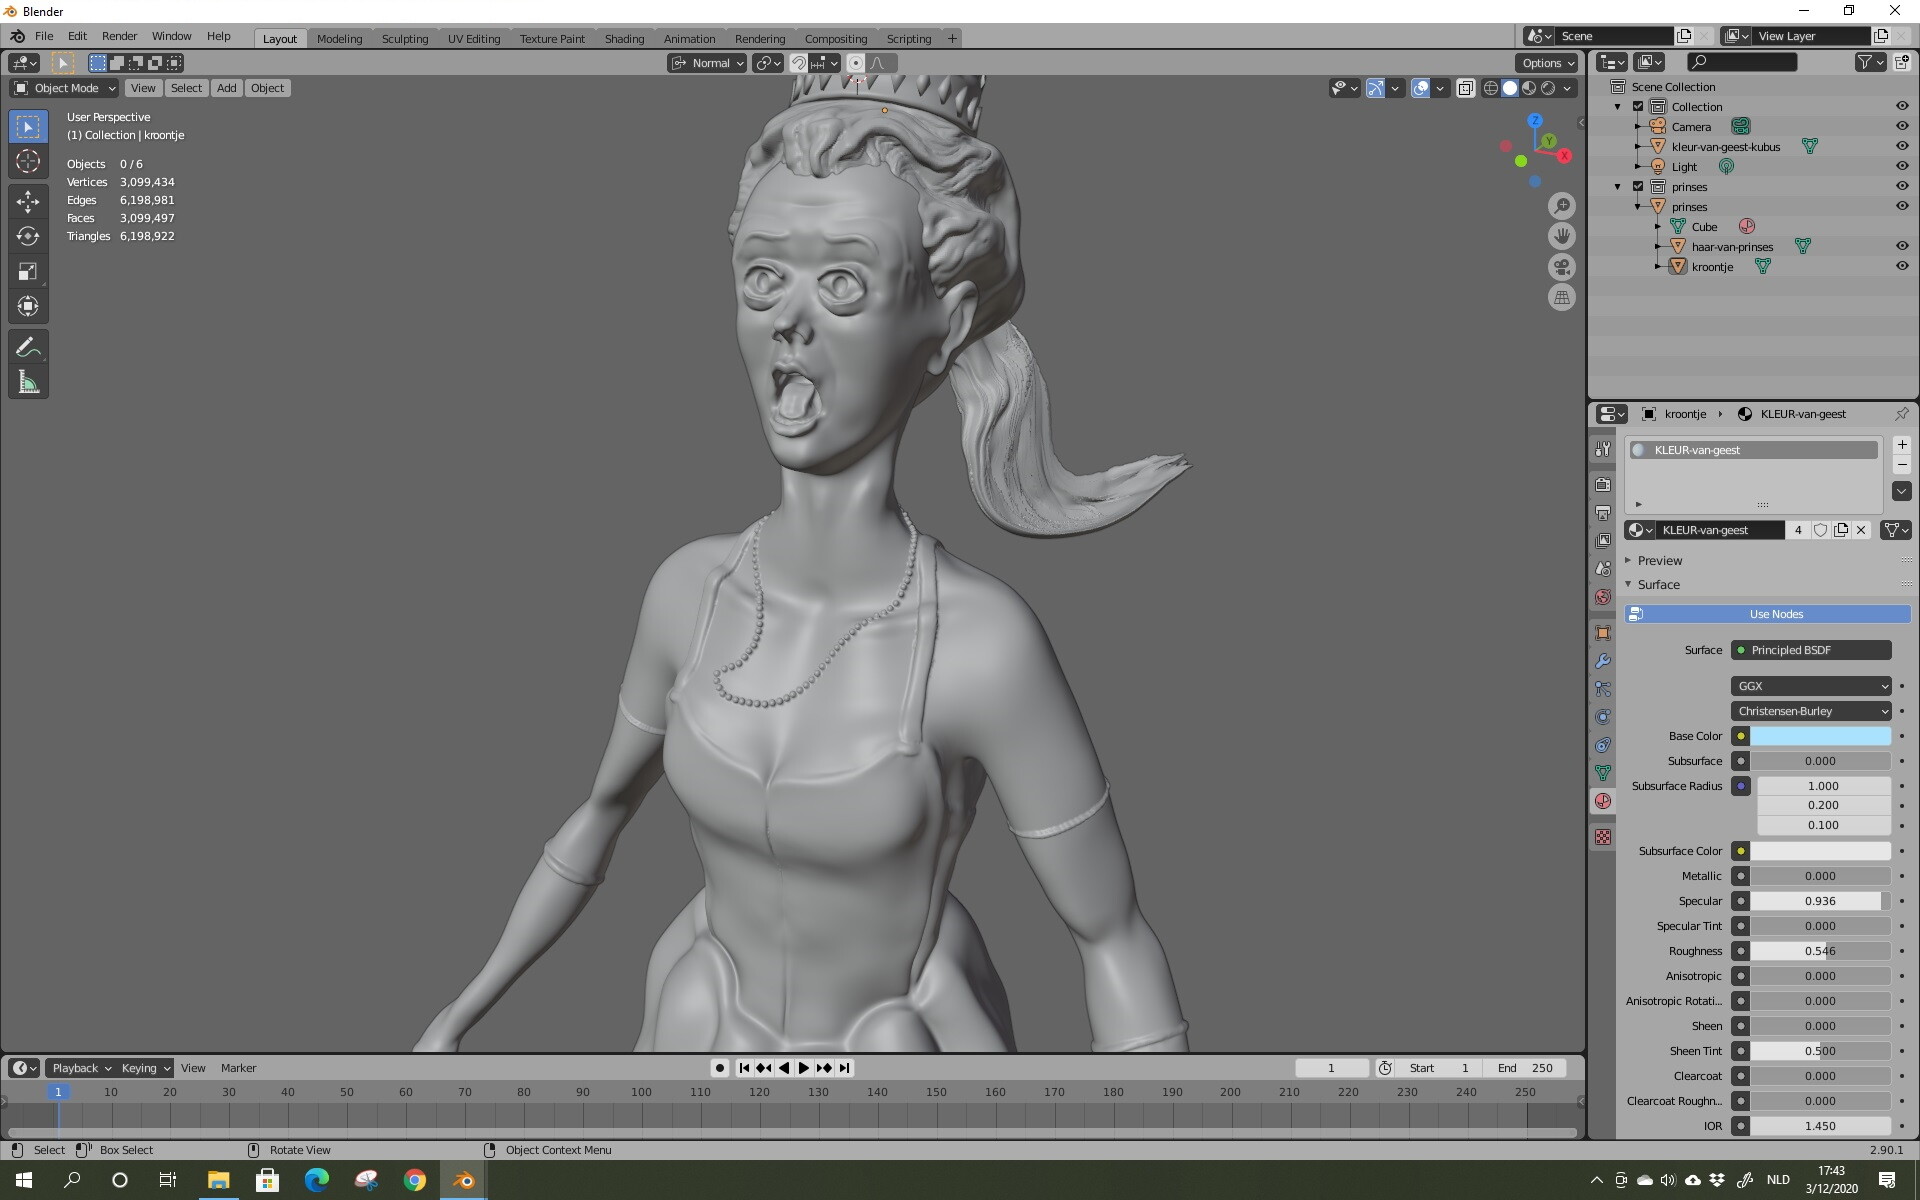Click the Base Color swatch

(x=1820, y=736)
